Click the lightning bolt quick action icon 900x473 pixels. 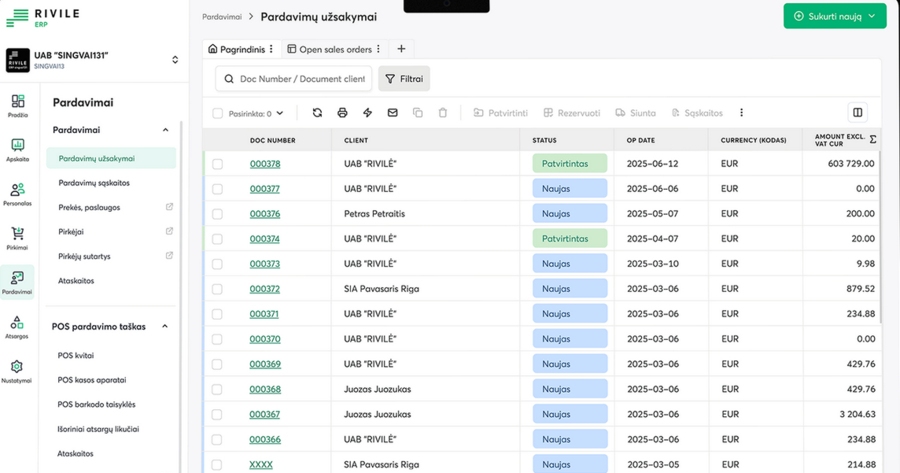coord(367,113)
